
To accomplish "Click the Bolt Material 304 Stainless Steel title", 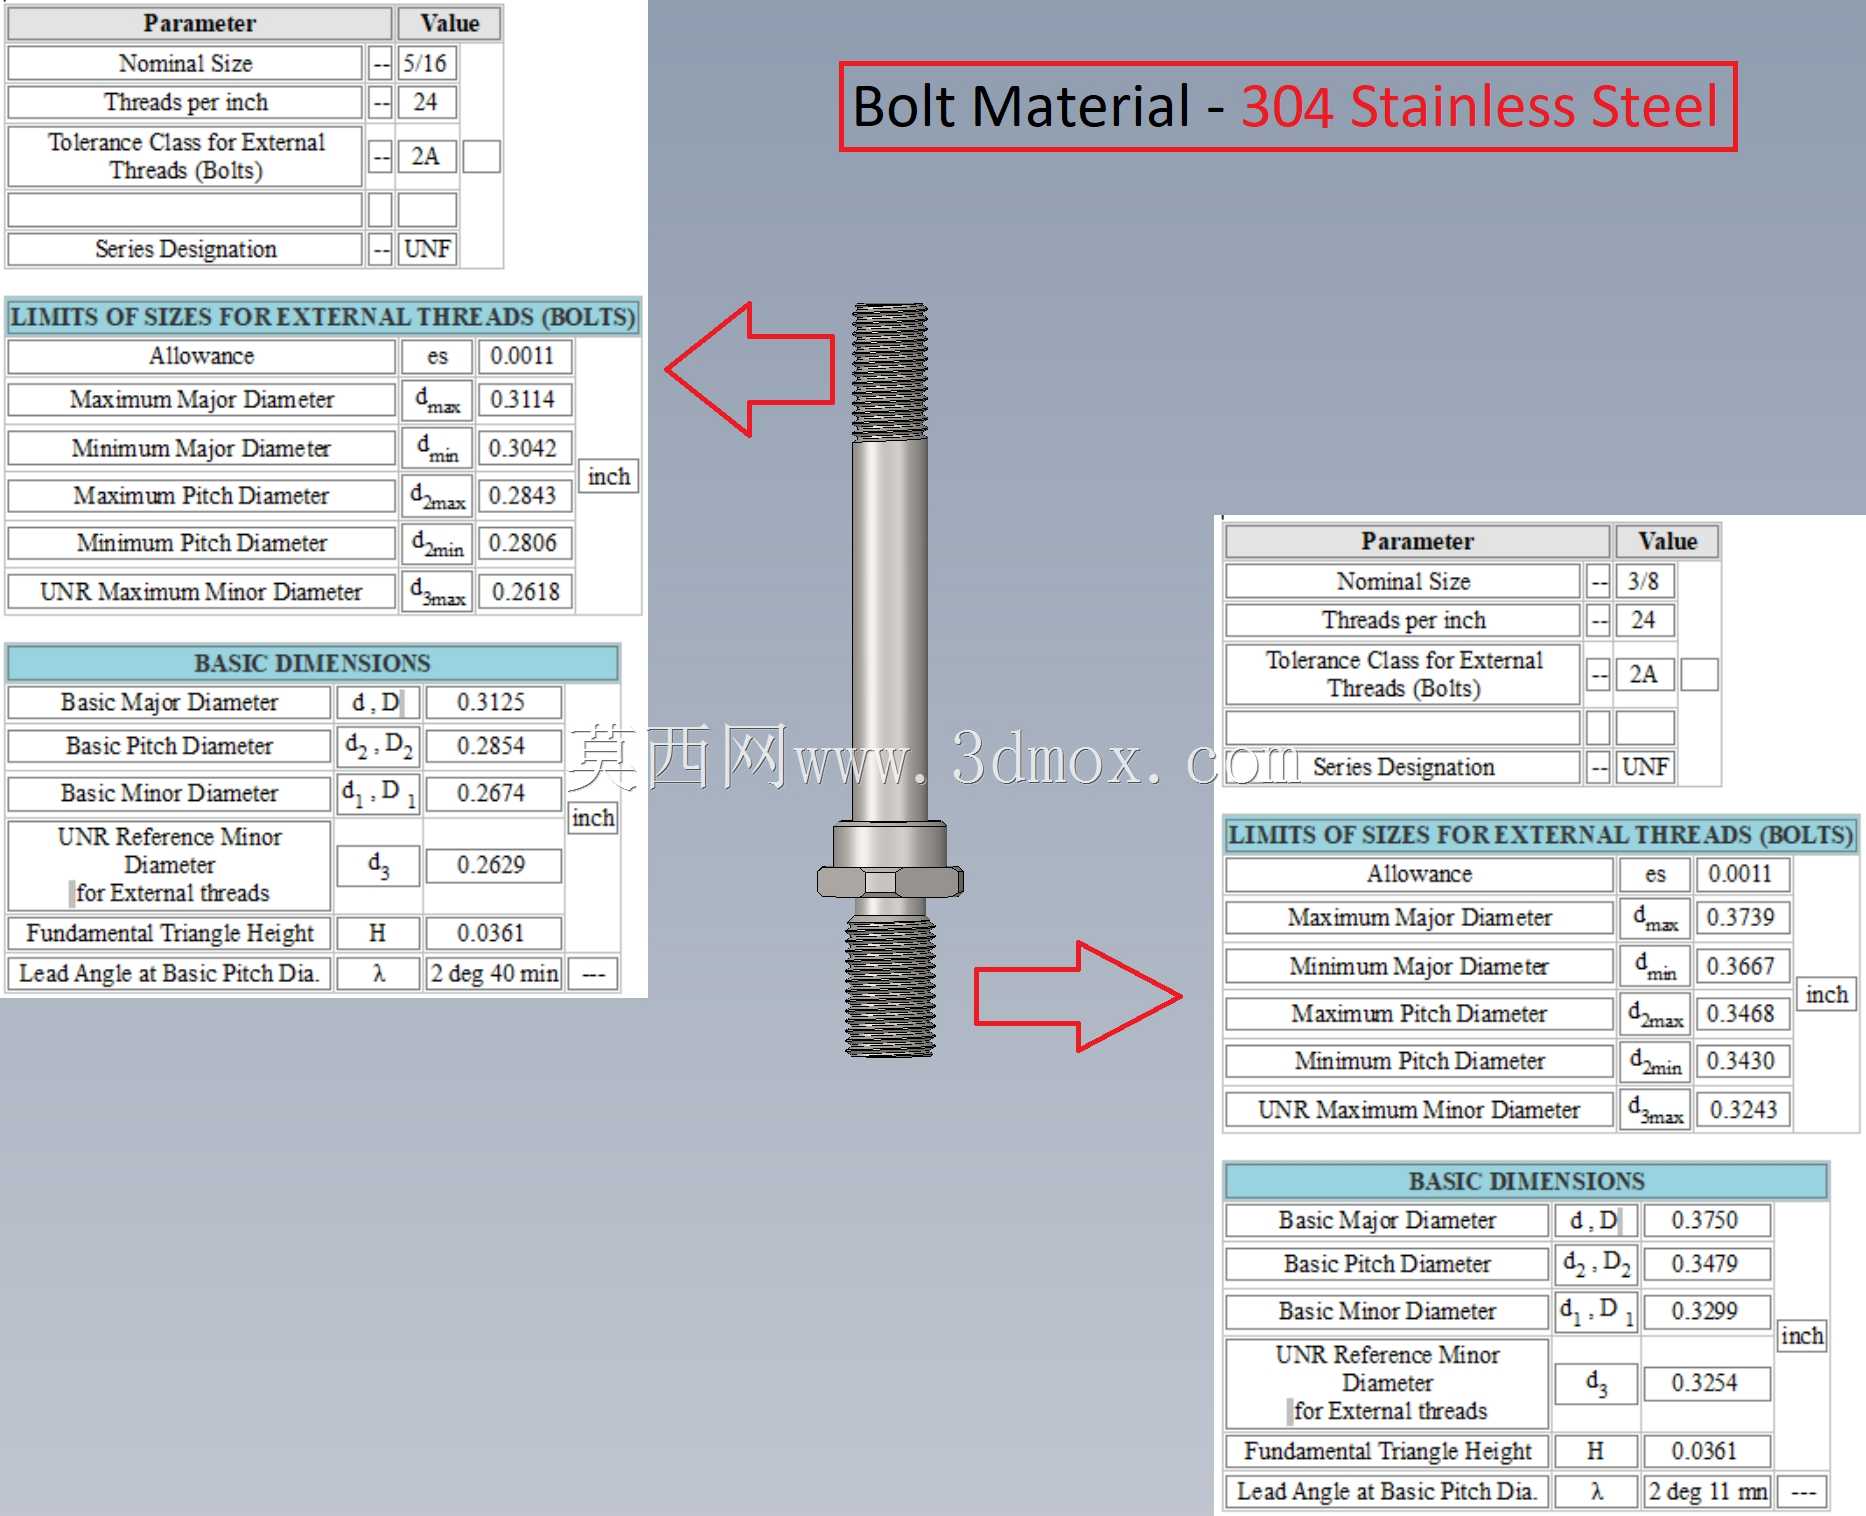I will coord(1287,107).
